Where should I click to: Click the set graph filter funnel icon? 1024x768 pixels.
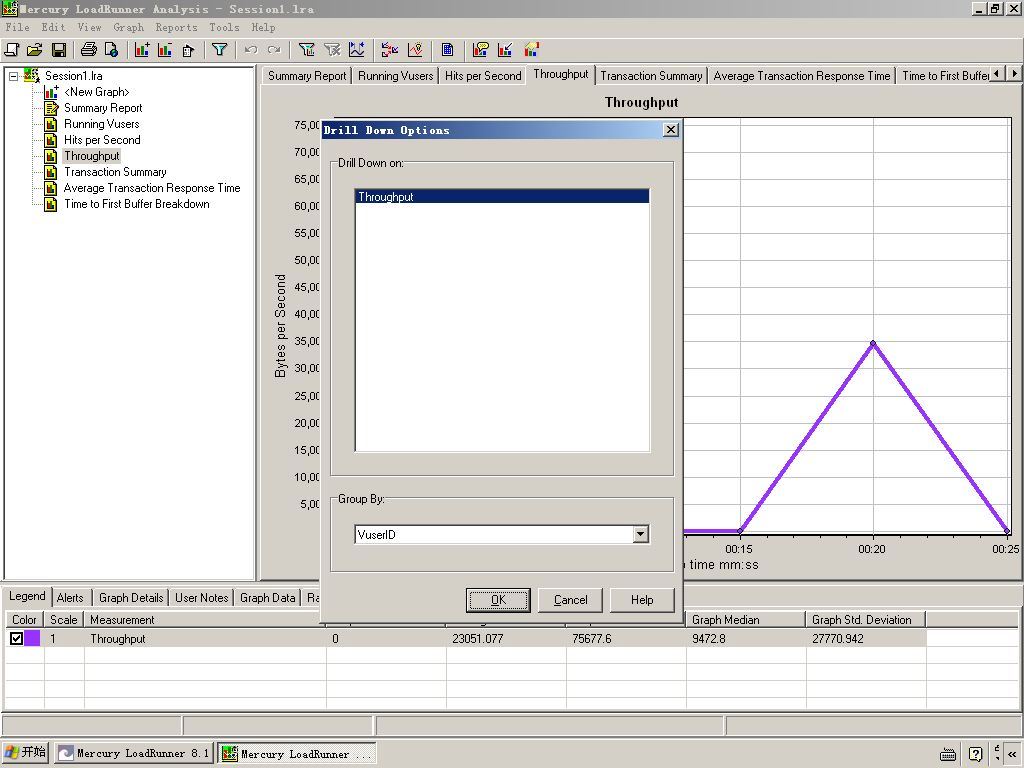click(306, 50)
